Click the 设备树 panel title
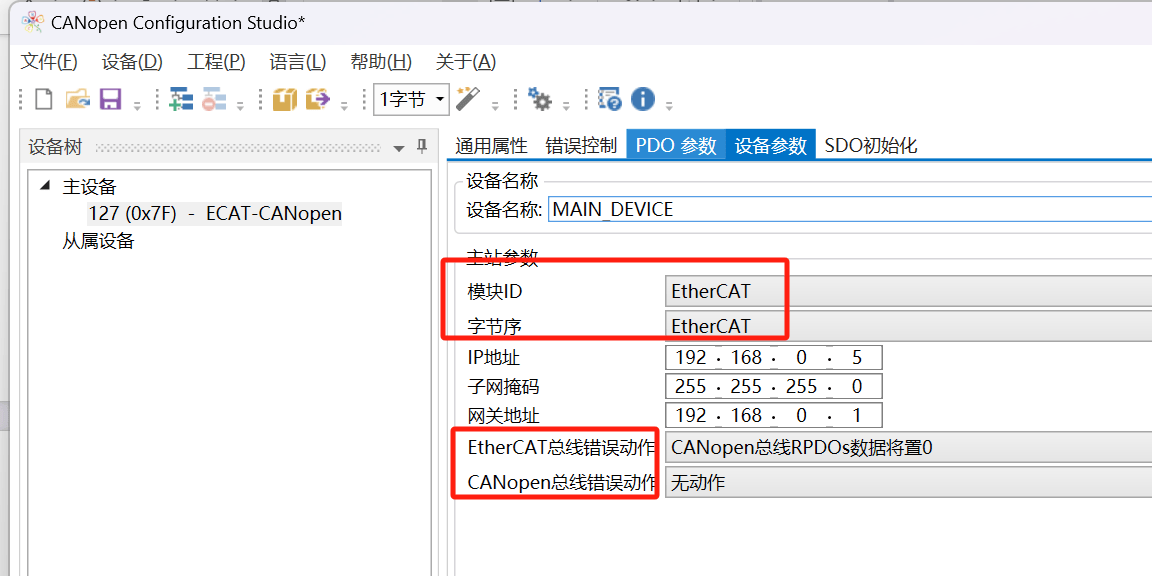 (55, 148)
